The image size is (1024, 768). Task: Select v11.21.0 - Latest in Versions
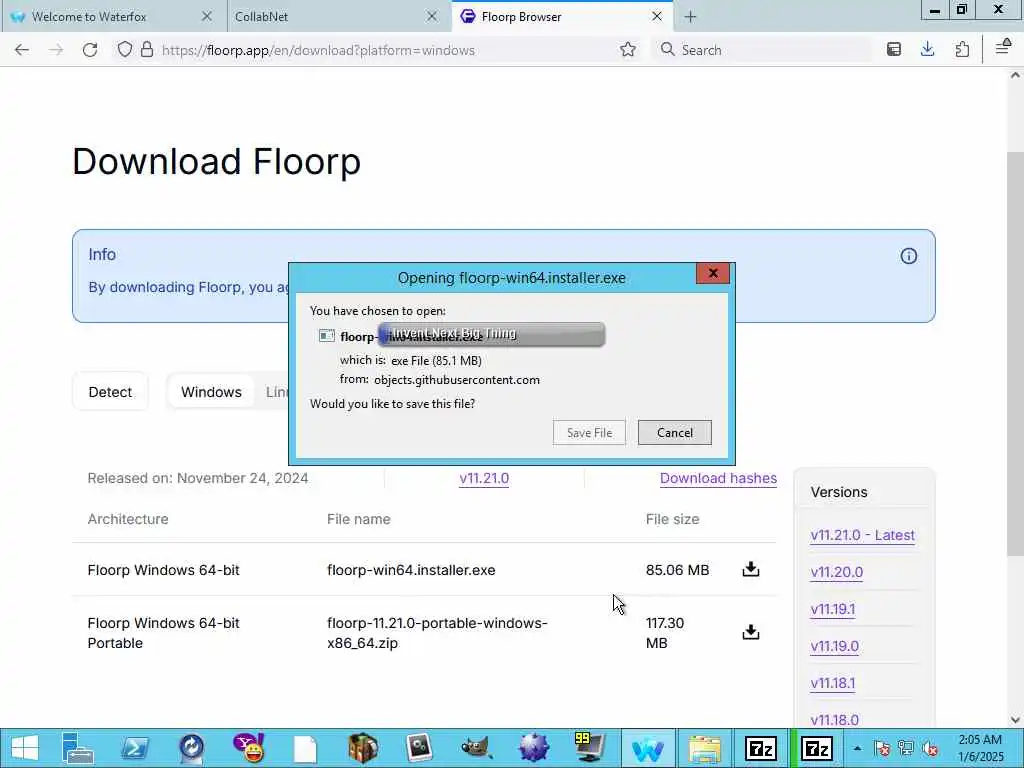point(863,535)
